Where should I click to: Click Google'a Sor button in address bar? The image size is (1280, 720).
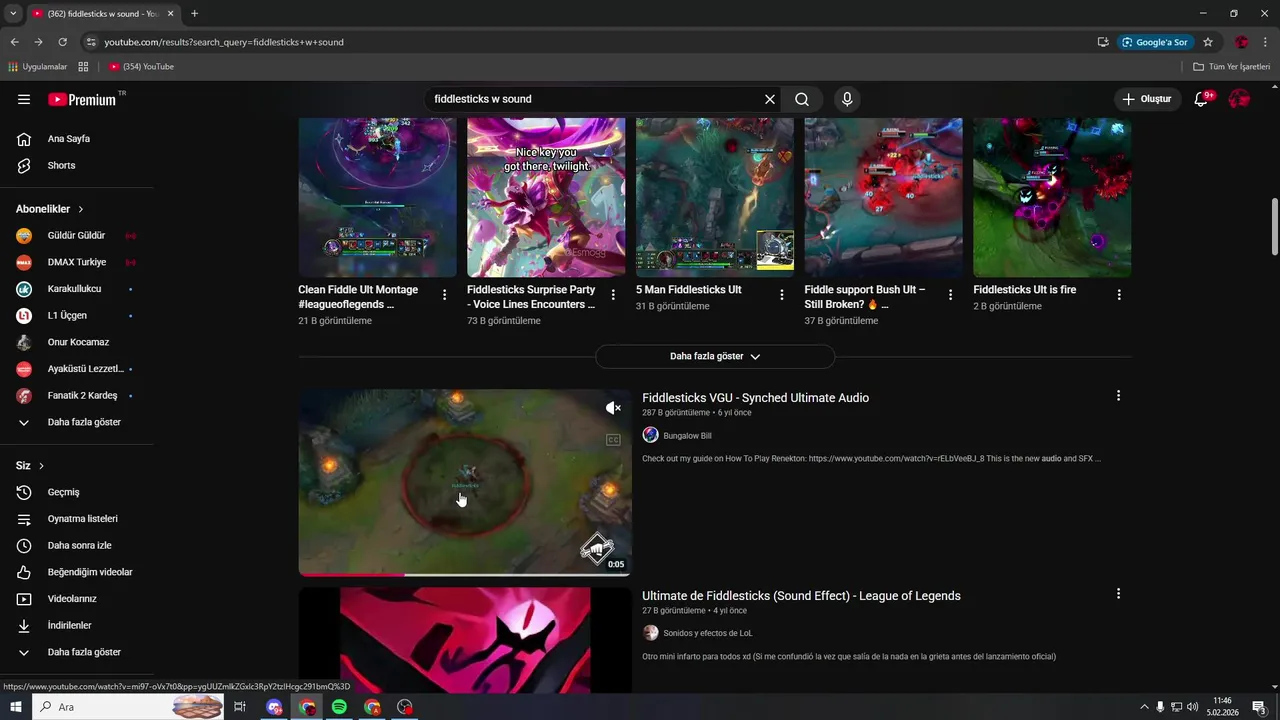click(x=1155, y=42)
